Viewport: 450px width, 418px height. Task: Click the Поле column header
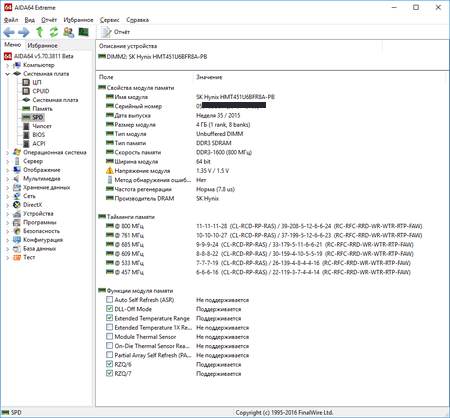coord(145,77)
